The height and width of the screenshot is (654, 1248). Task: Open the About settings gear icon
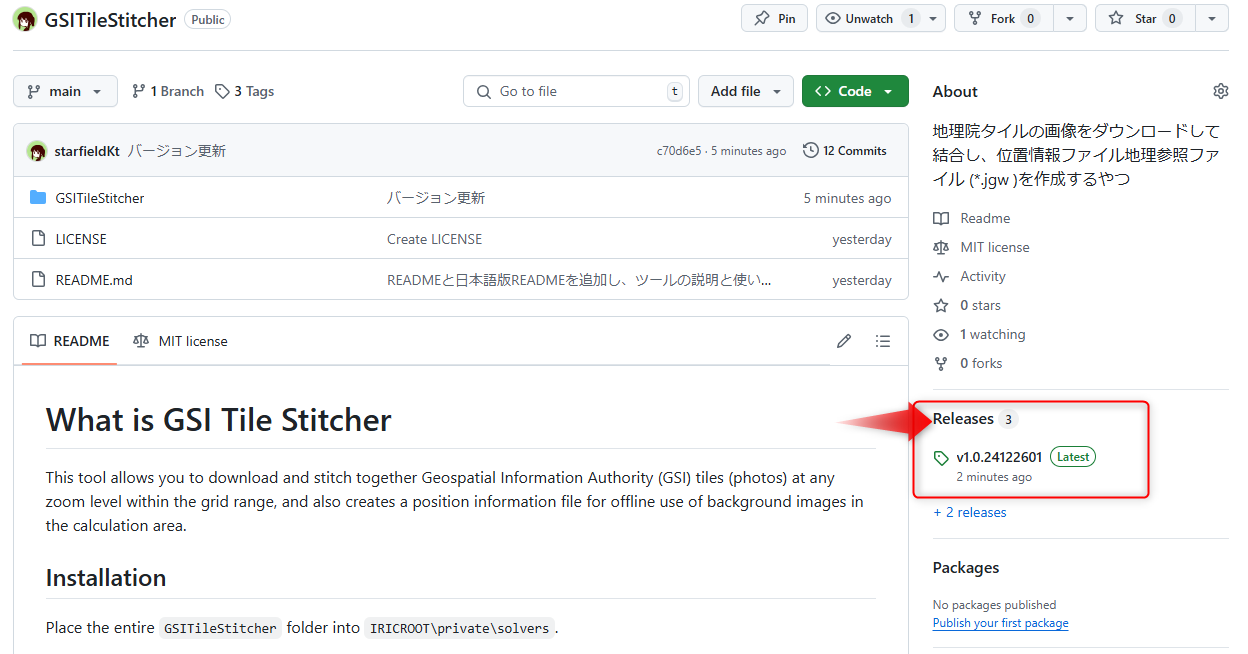tap(1220, 91)
